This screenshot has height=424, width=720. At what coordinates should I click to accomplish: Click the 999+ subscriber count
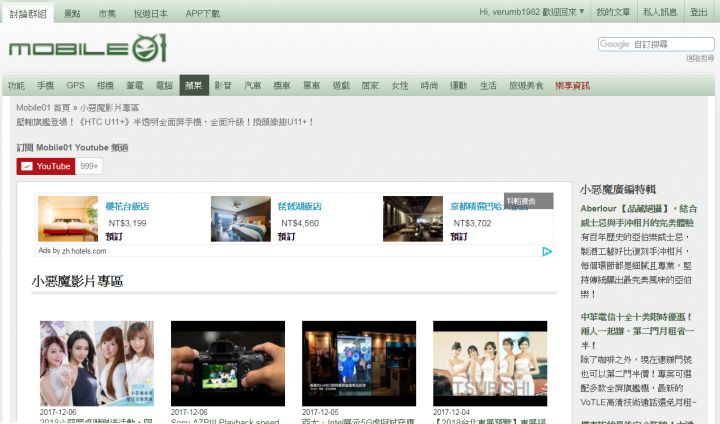point(89,166)
